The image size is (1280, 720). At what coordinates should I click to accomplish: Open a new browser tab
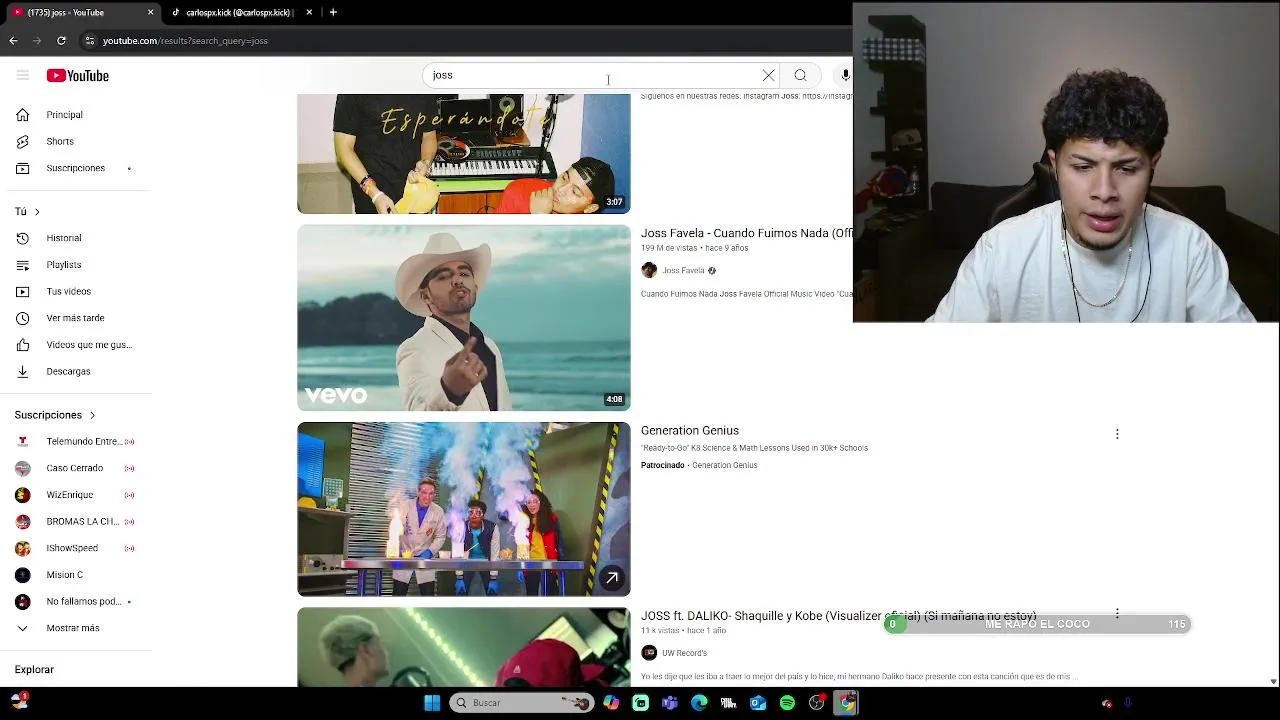[x=333, y=12]
